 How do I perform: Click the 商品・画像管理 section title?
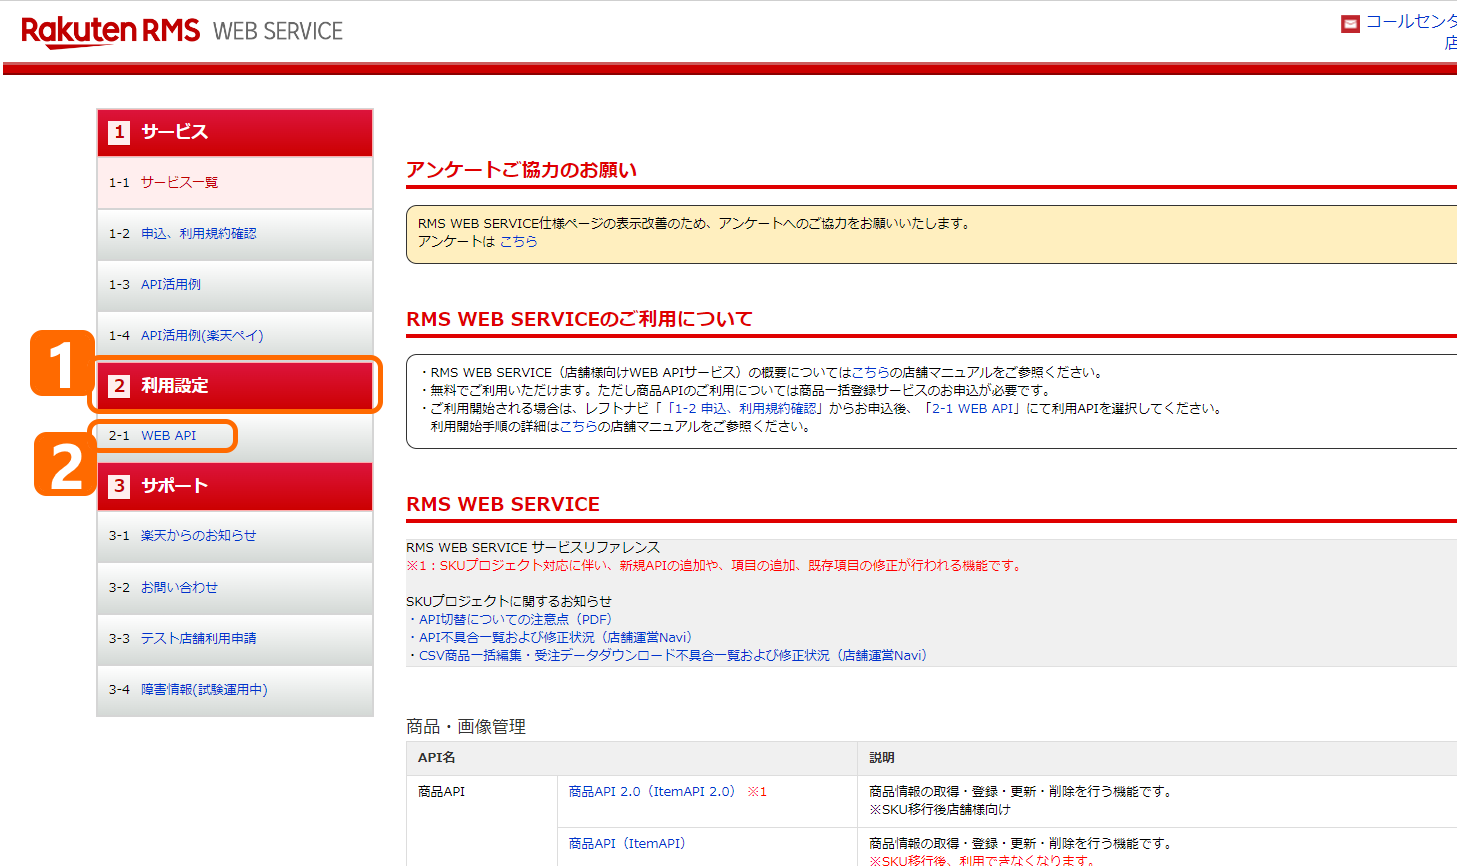tap(466, 727)
